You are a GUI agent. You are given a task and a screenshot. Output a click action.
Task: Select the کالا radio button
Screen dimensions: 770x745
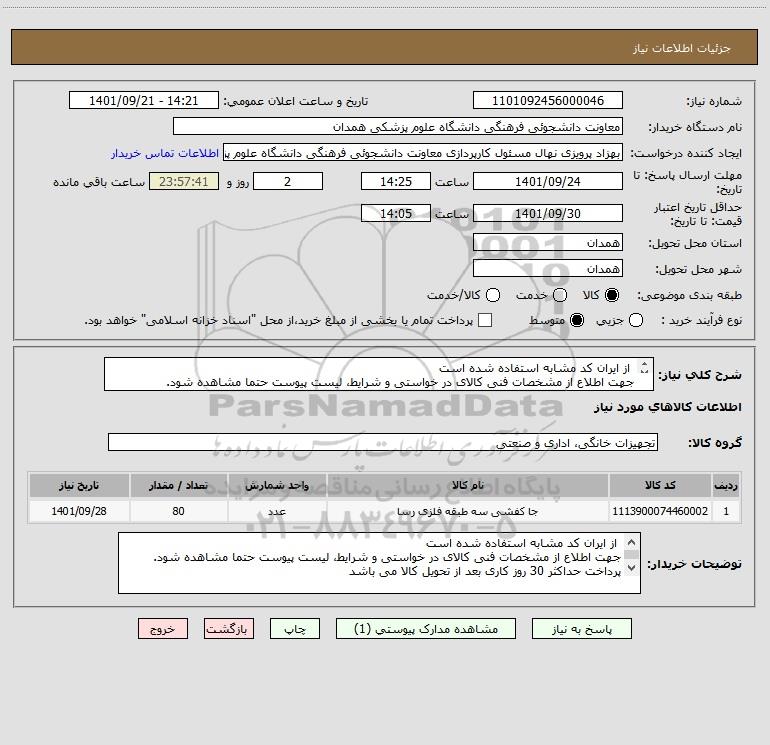point(612,295)
